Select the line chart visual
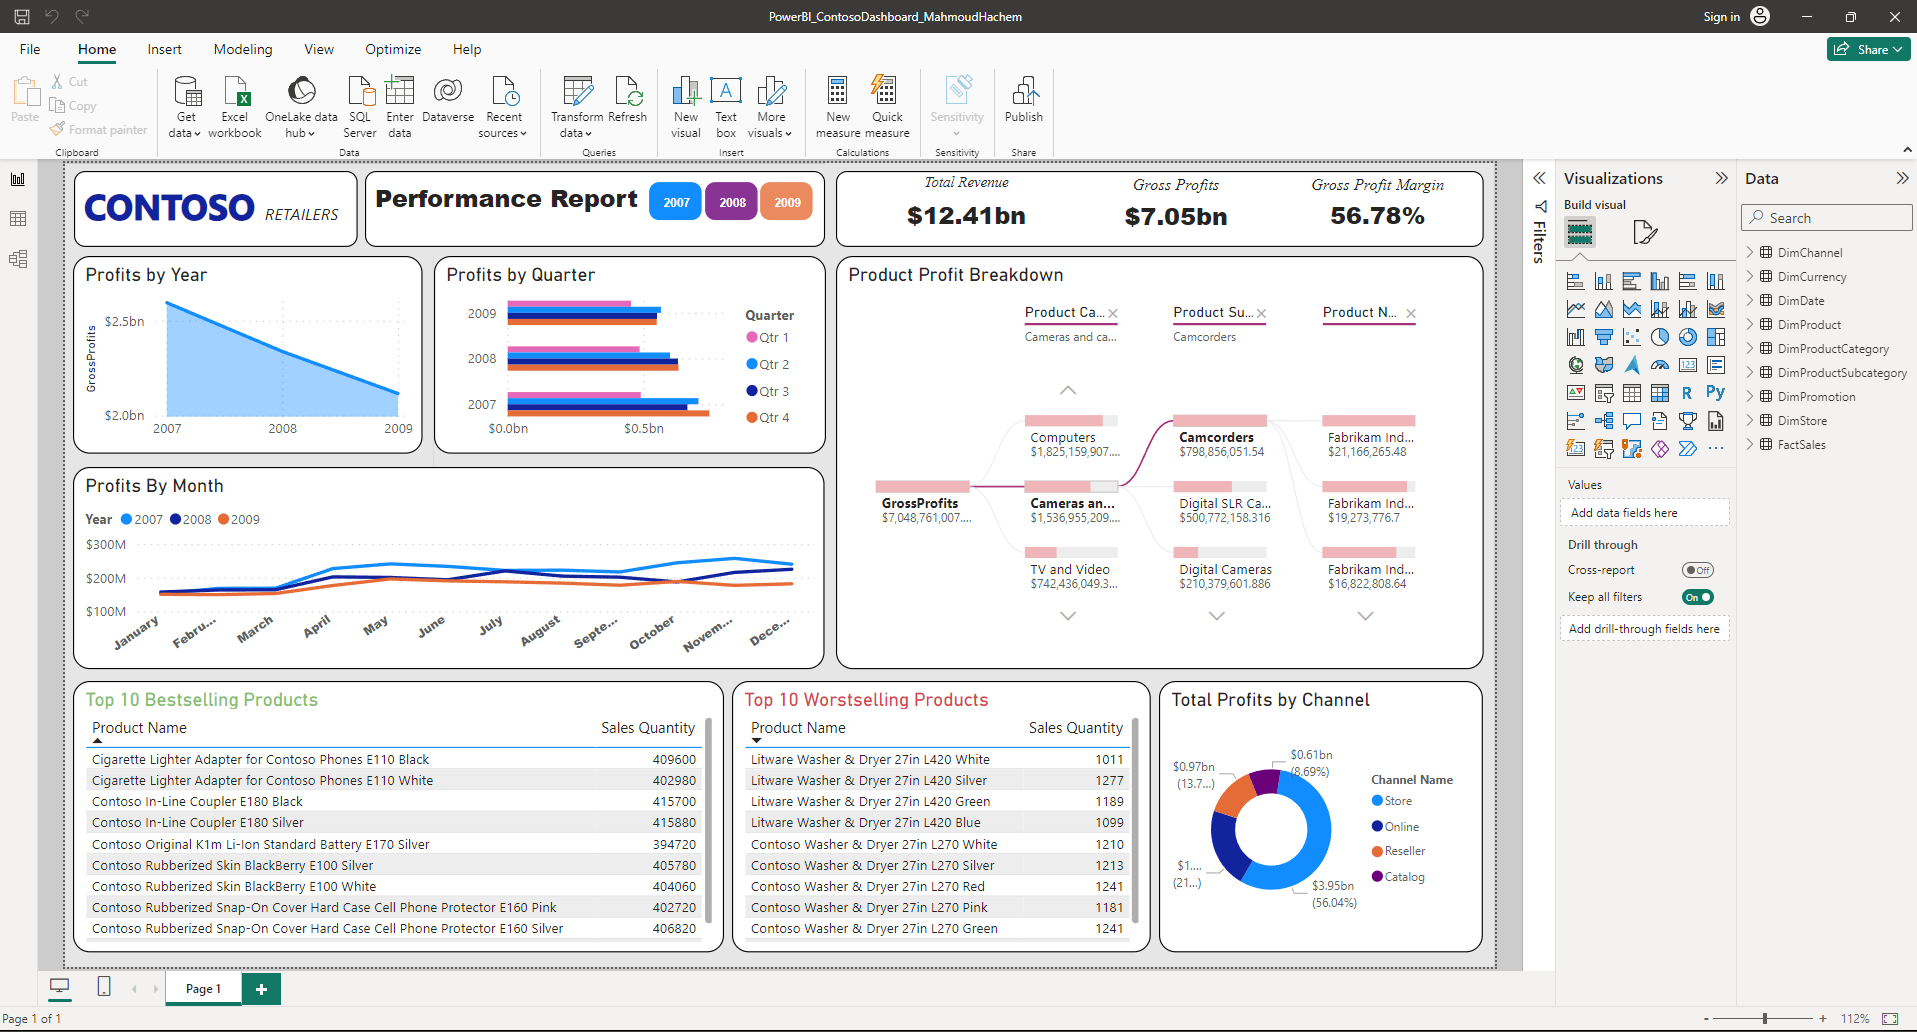Screen dimensions: 1917x1032 click(1576, 309)
